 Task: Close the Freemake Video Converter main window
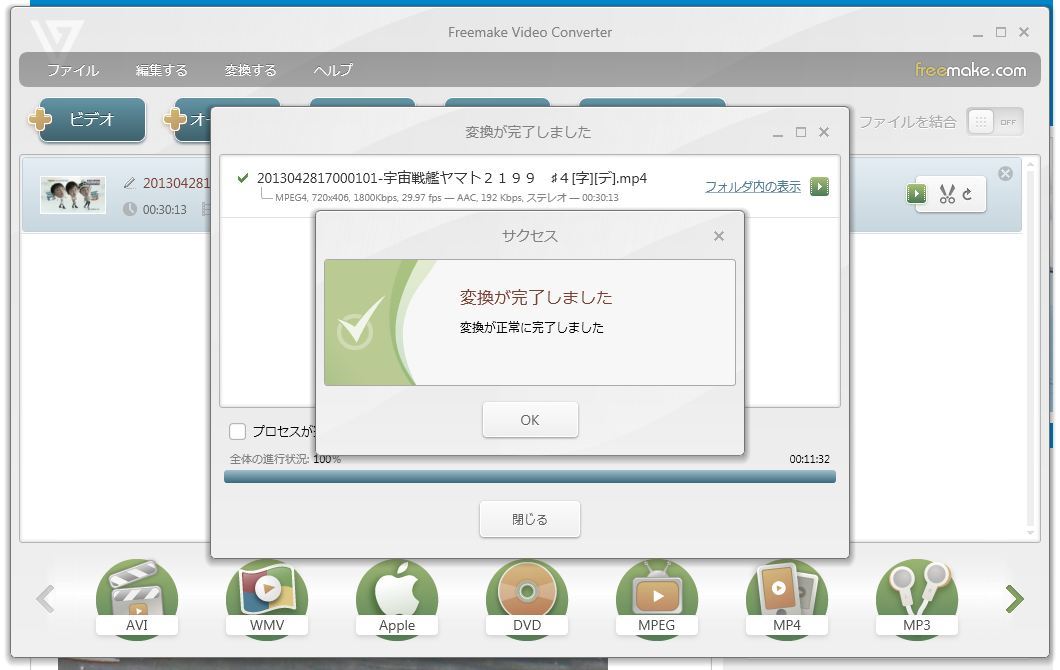coord(1023,32)
